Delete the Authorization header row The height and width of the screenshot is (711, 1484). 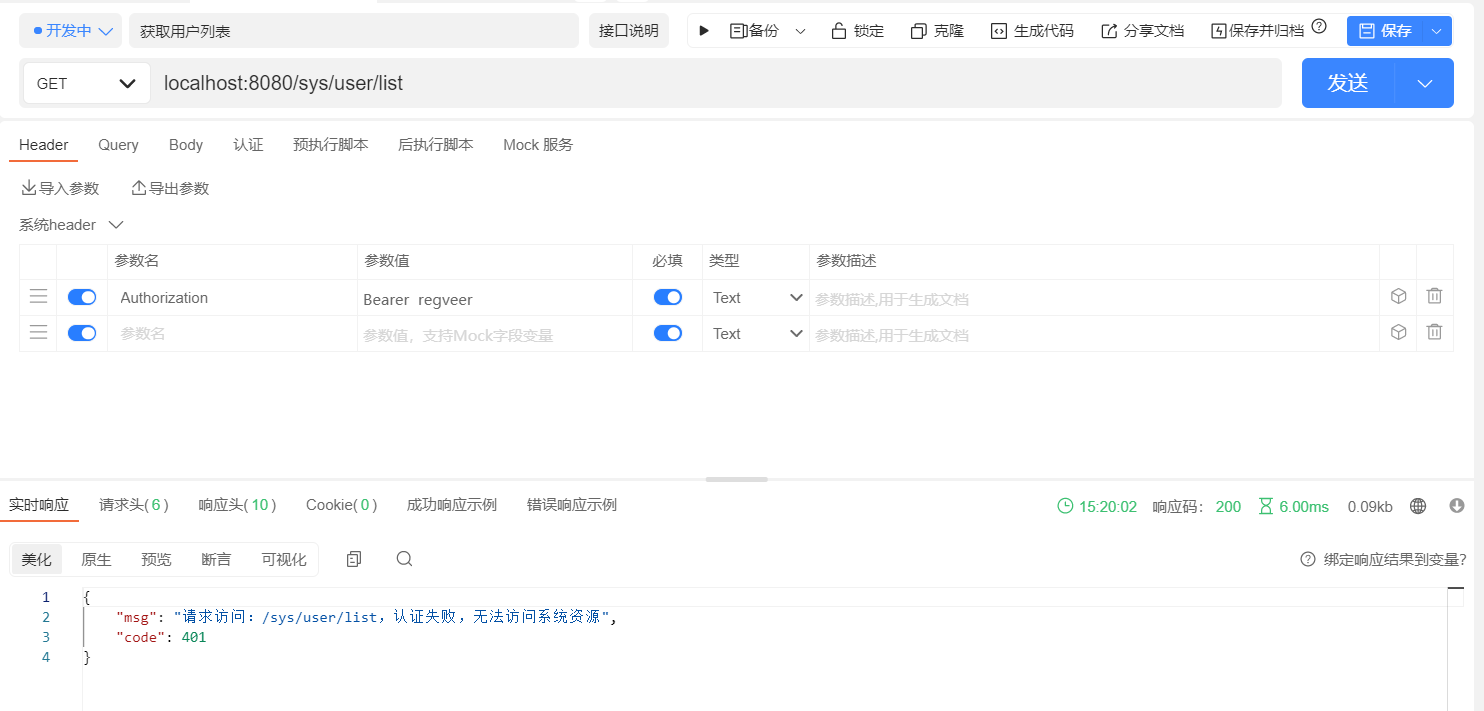(1434, 297)
